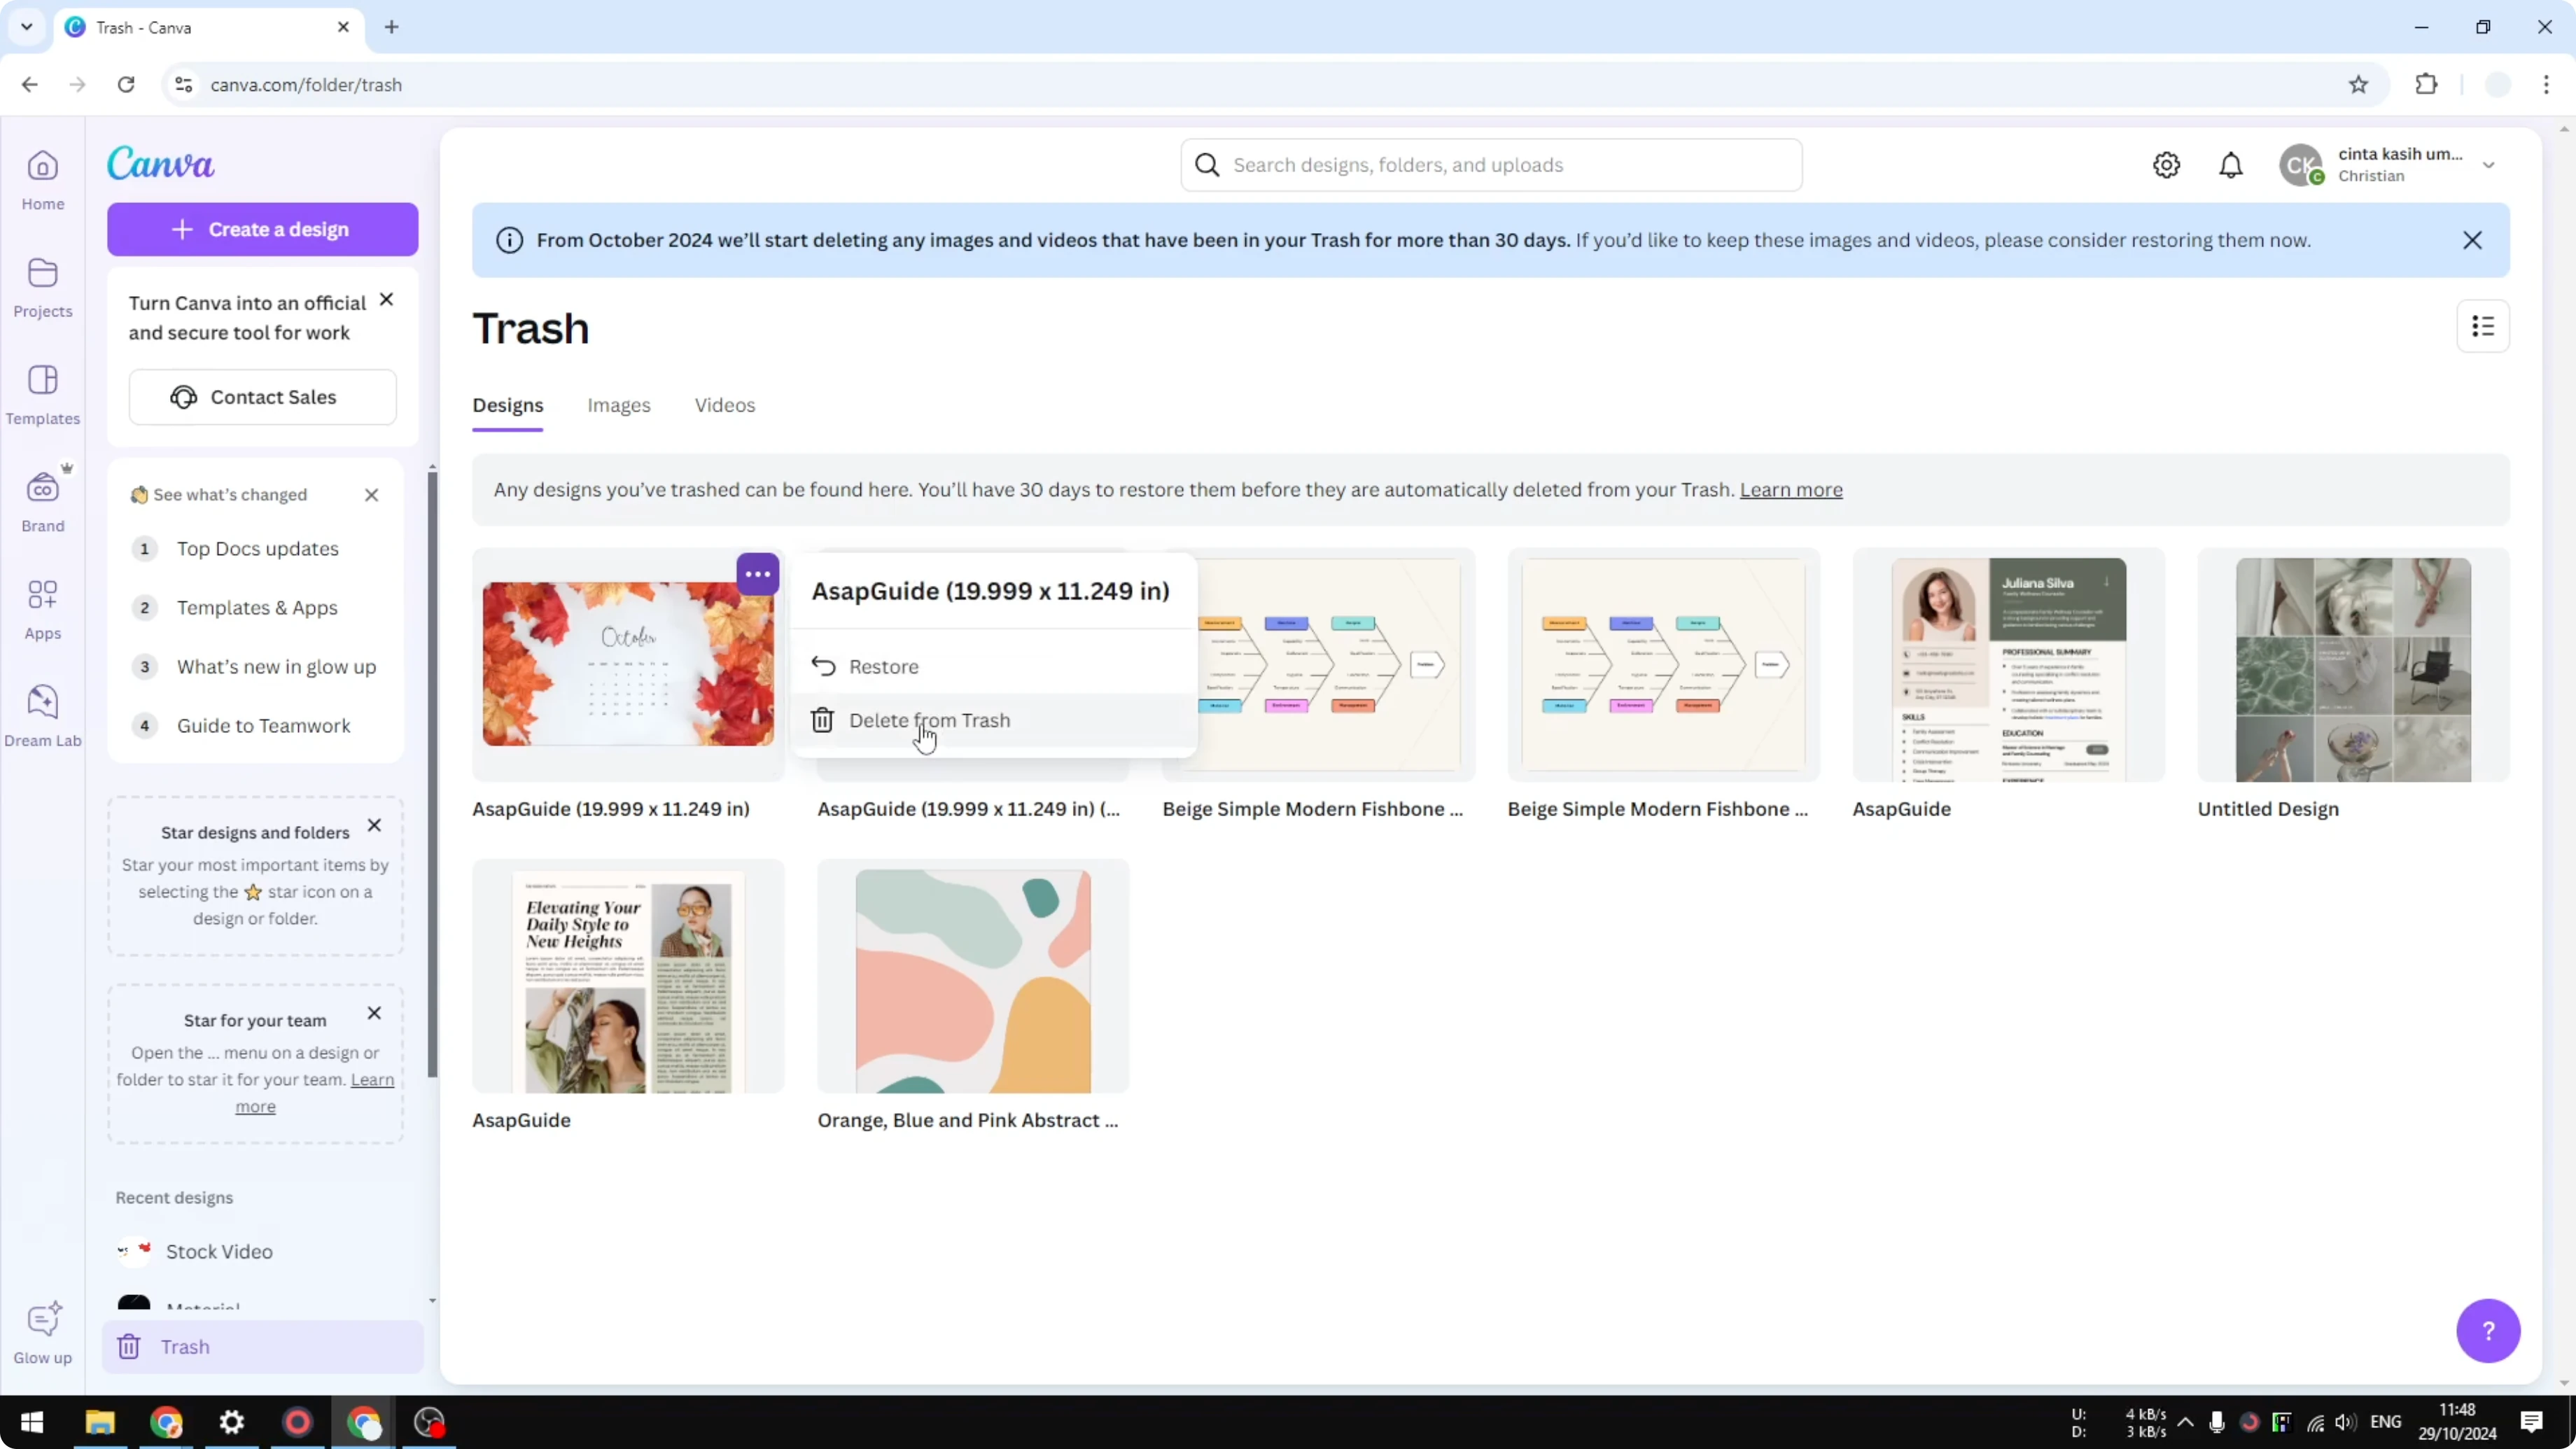Open the tab search dropdown in Chrome

27,27
